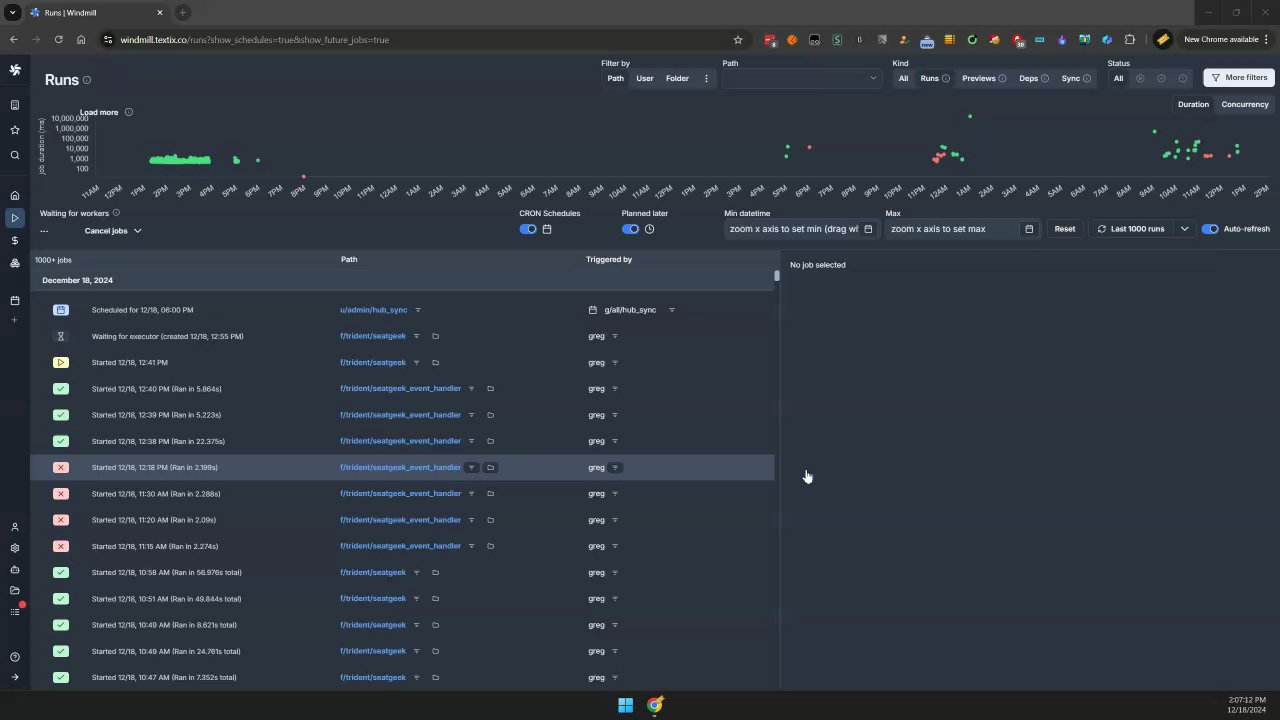Open the user profile icon in the sidebar
This screenshot has width=1280, height=720.
(15, 527)
